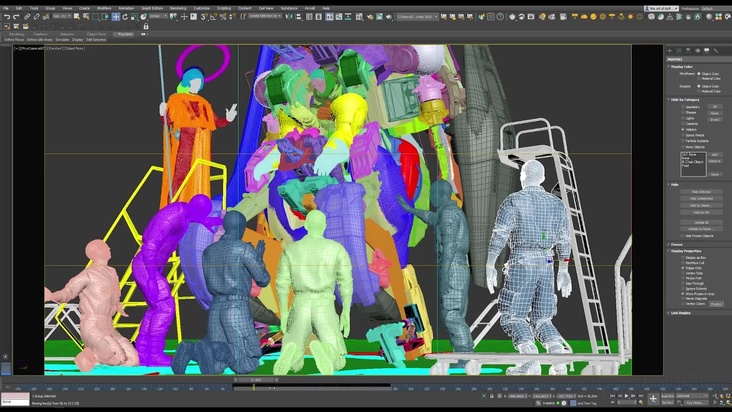This screenshot has height=412, width=732.
Task: Open the Arnold menu
Action: [x=310, y=8]
